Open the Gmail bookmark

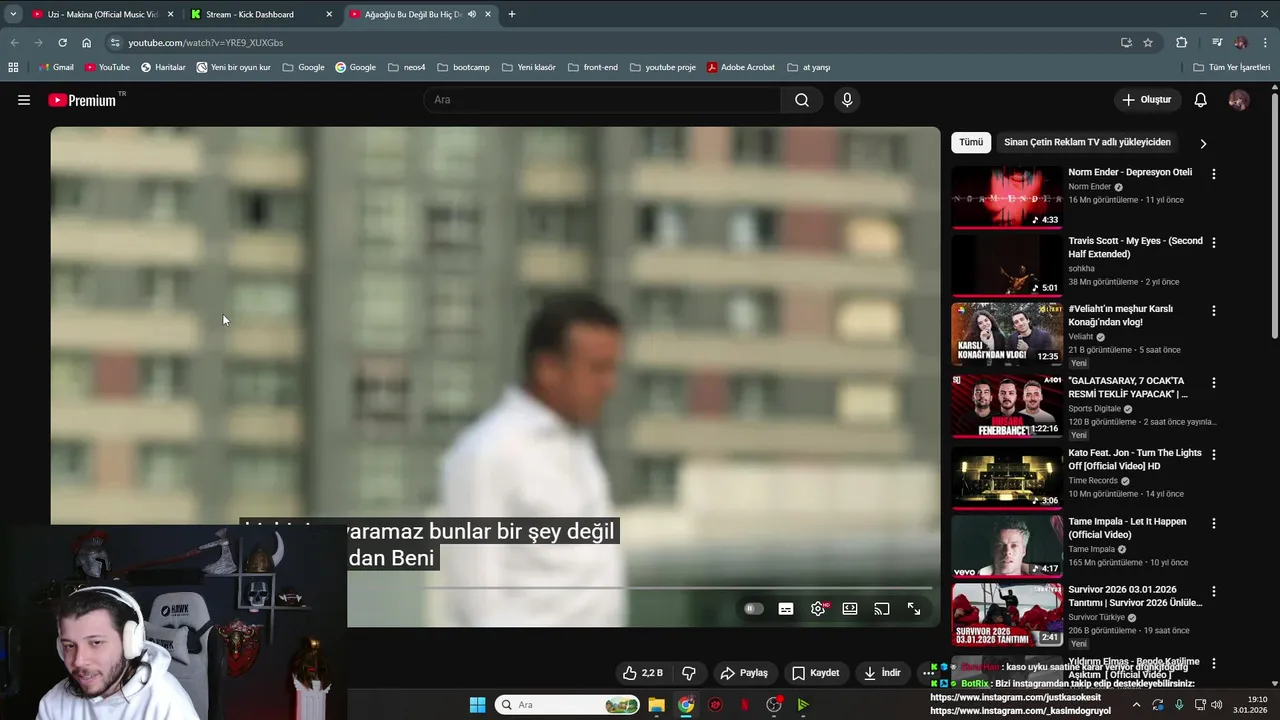56,67
